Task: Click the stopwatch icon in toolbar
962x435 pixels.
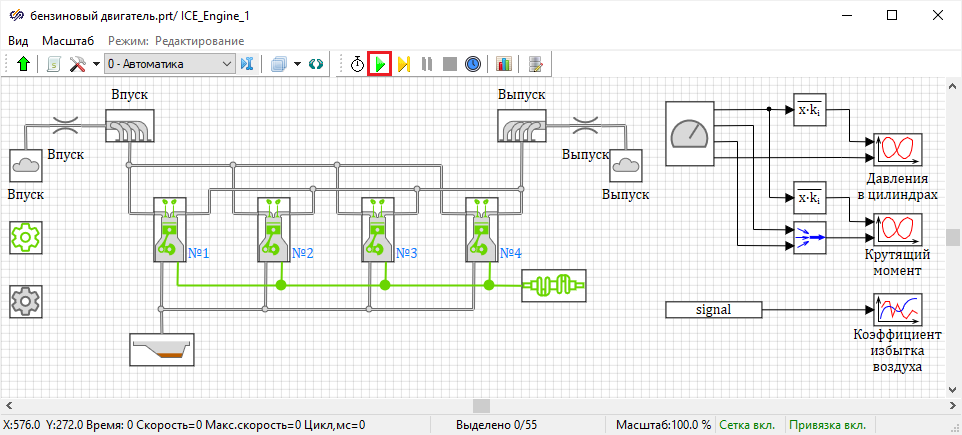Action: pos(357,64)
